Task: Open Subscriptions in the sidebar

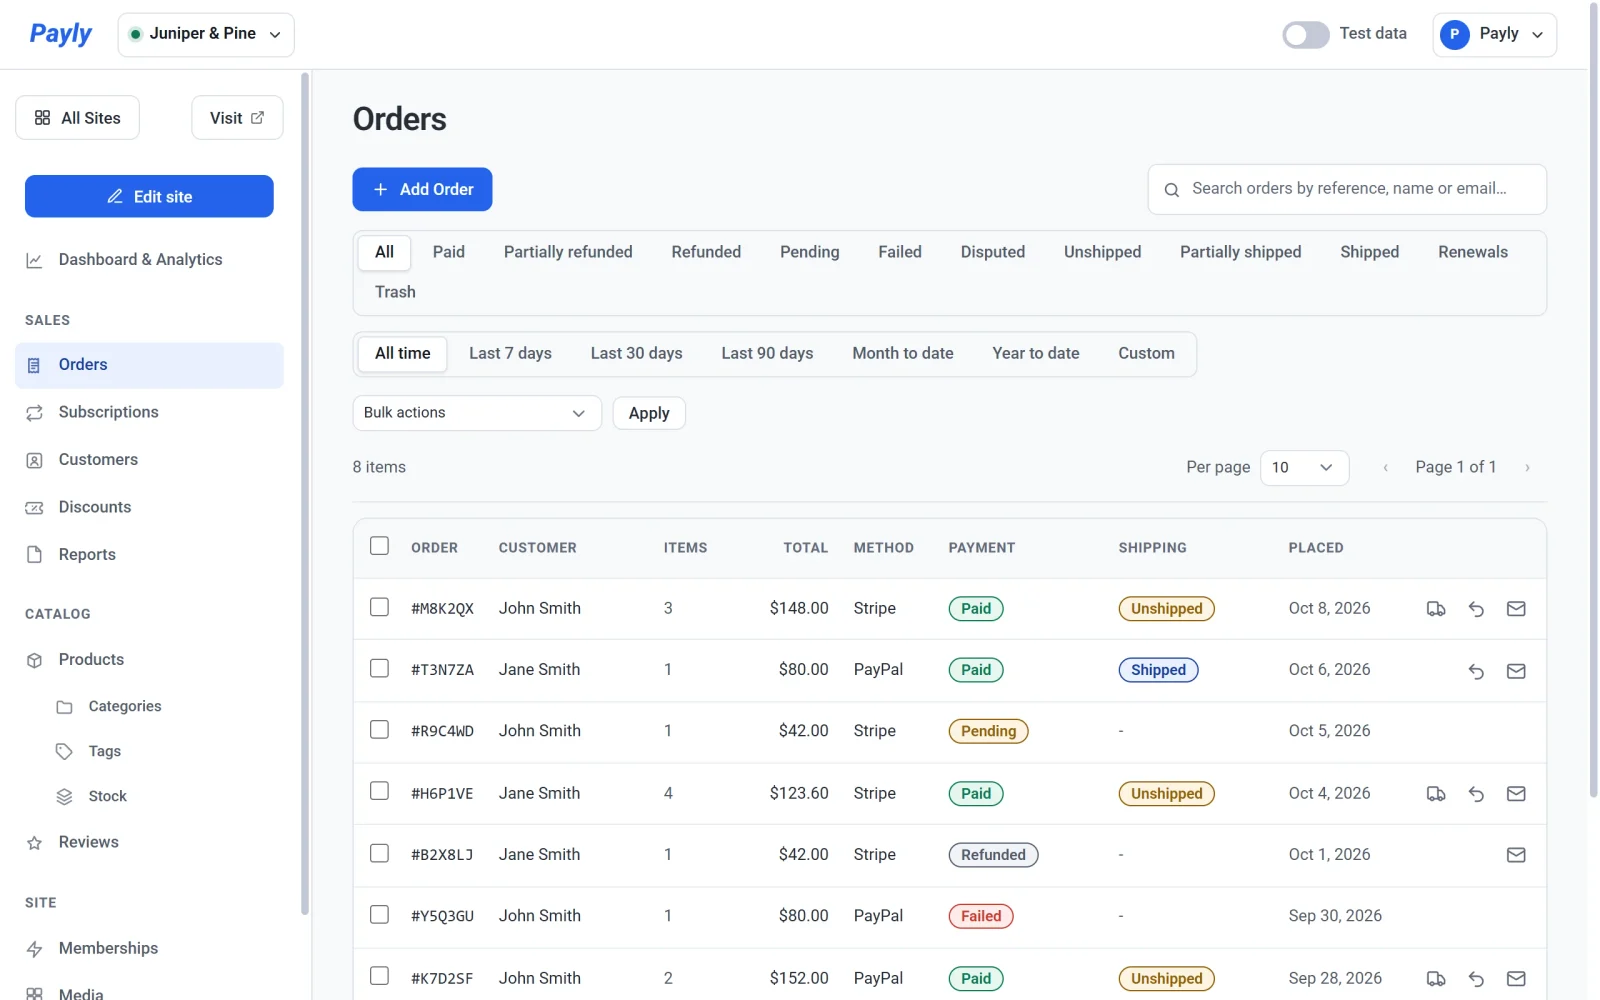Action: point(149,412)
